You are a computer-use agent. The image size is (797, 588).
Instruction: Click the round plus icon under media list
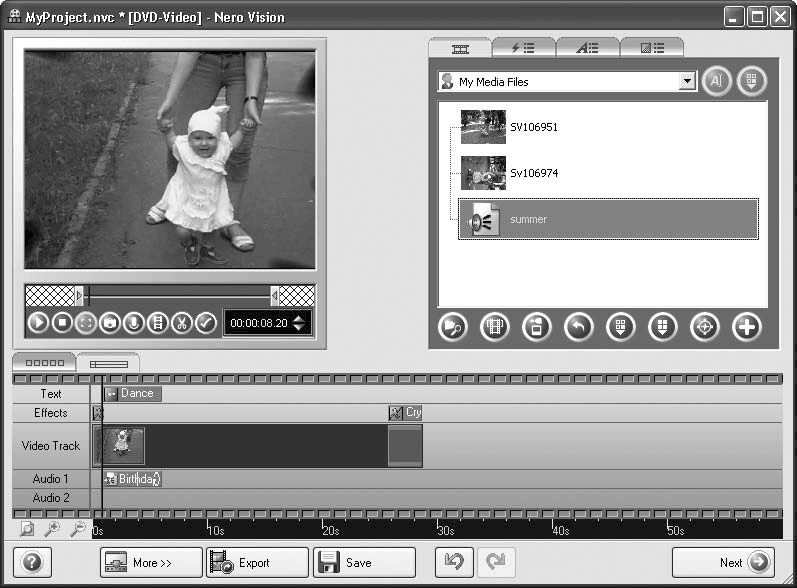point(746,327)
